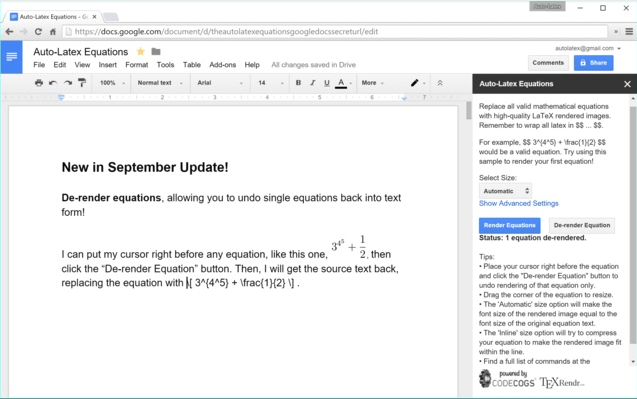Collapse the toolbar with double chevron icon
637x399 pixels.
[x=440, y=83]
